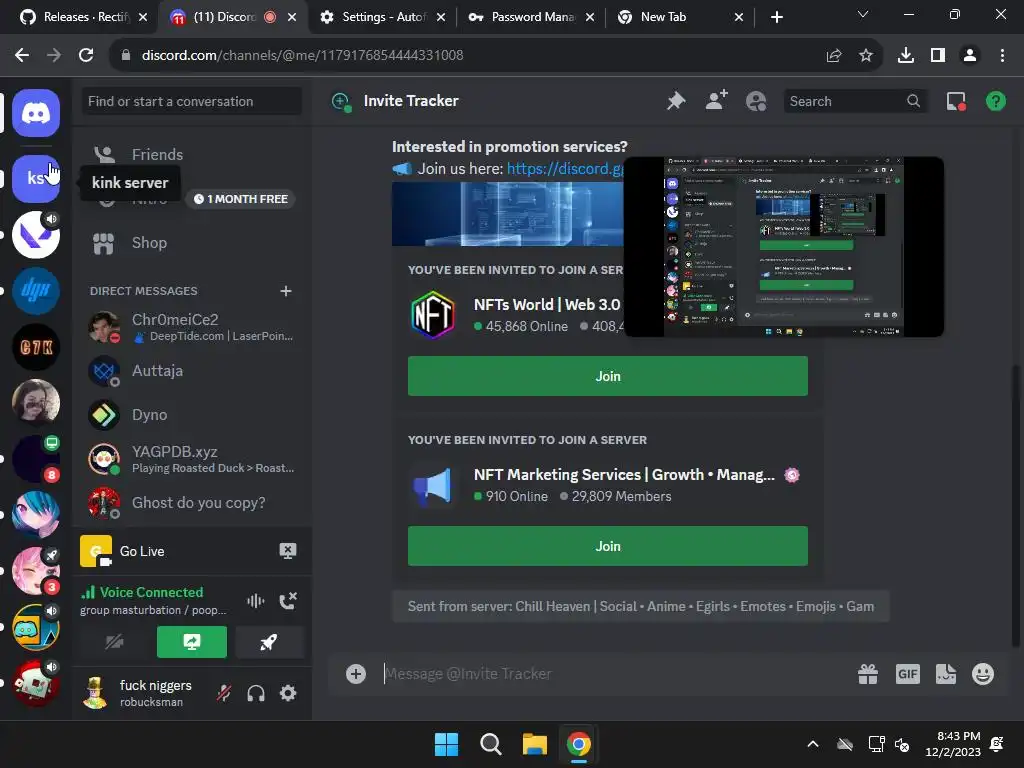Open pinned messages pin icon
1024x768 pixels.
pos(676,101)
